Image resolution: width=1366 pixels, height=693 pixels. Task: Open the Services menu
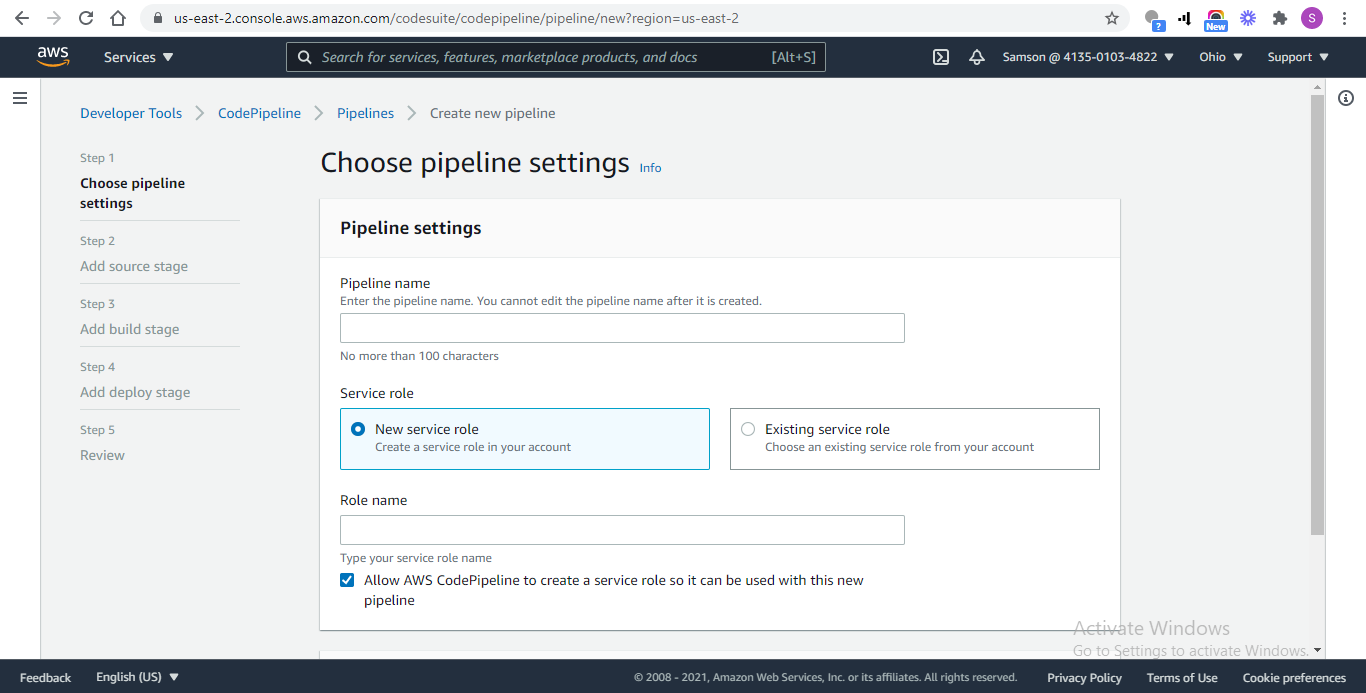pos(137,57)
